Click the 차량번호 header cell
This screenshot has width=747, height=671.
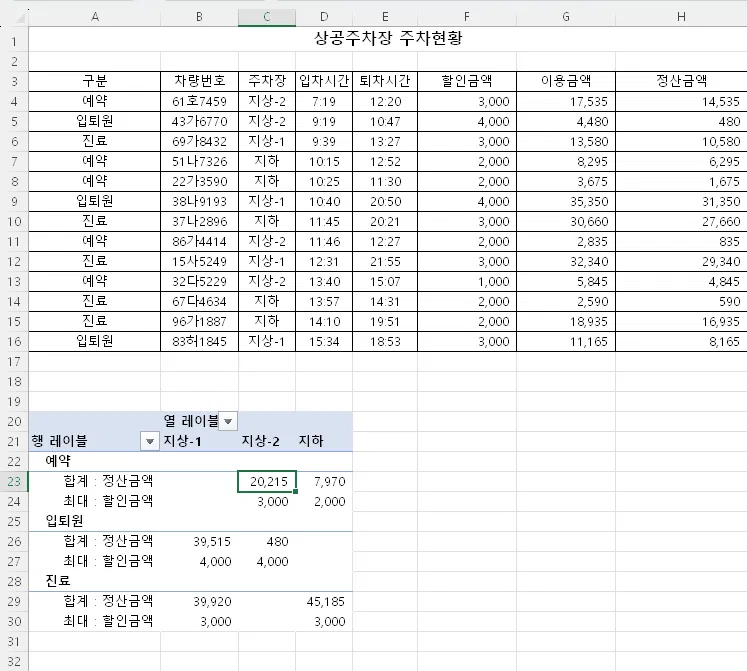point(200,81)
